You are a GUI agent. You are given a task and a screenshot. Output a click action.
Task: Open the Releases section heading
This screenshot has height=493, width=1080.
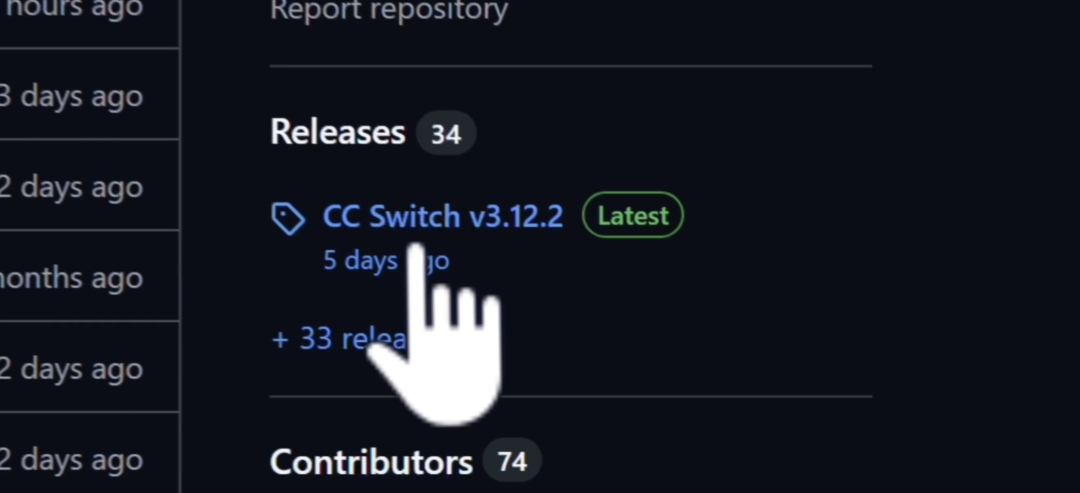(338, 132)
